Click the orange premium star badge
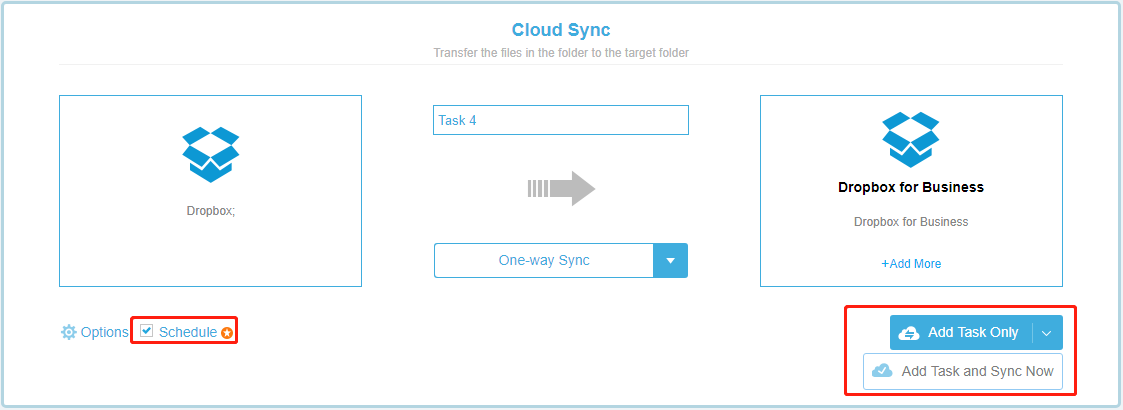 point(227,333)
